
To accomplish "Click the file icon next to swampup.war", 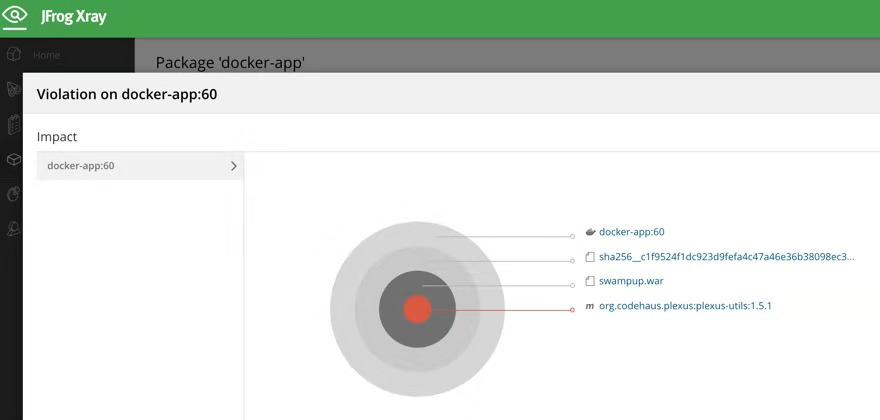I will coord(590,281).
